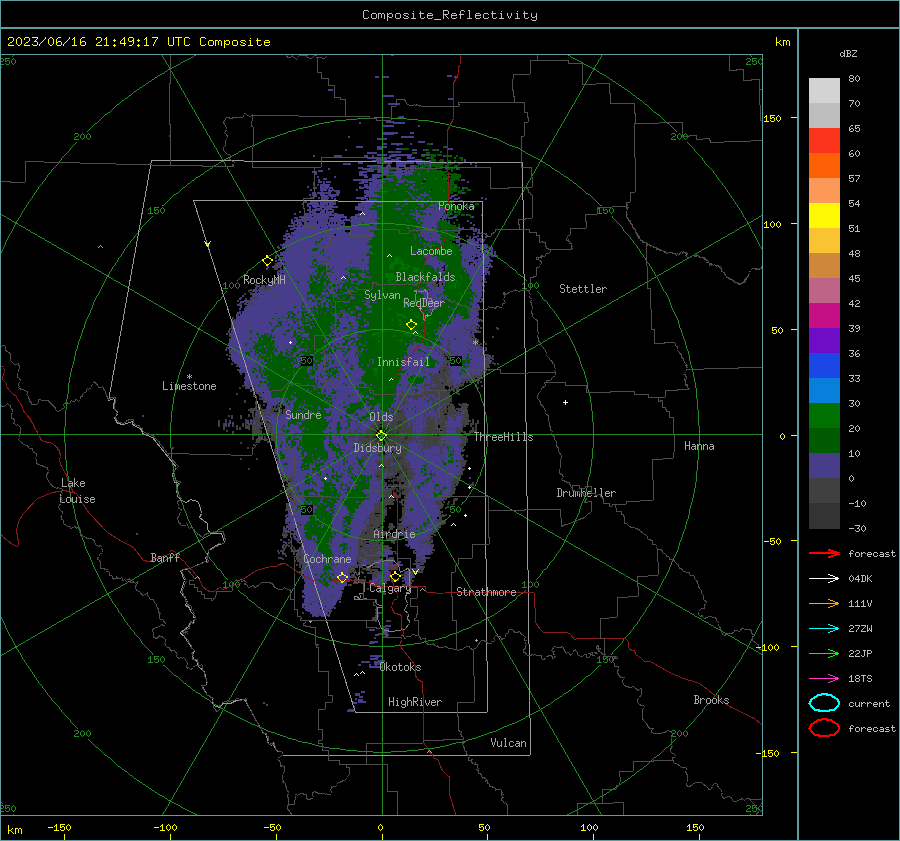Click the km label at bottom-left of axis
This screenshot has width=900, height=841.
click(14, 830)
